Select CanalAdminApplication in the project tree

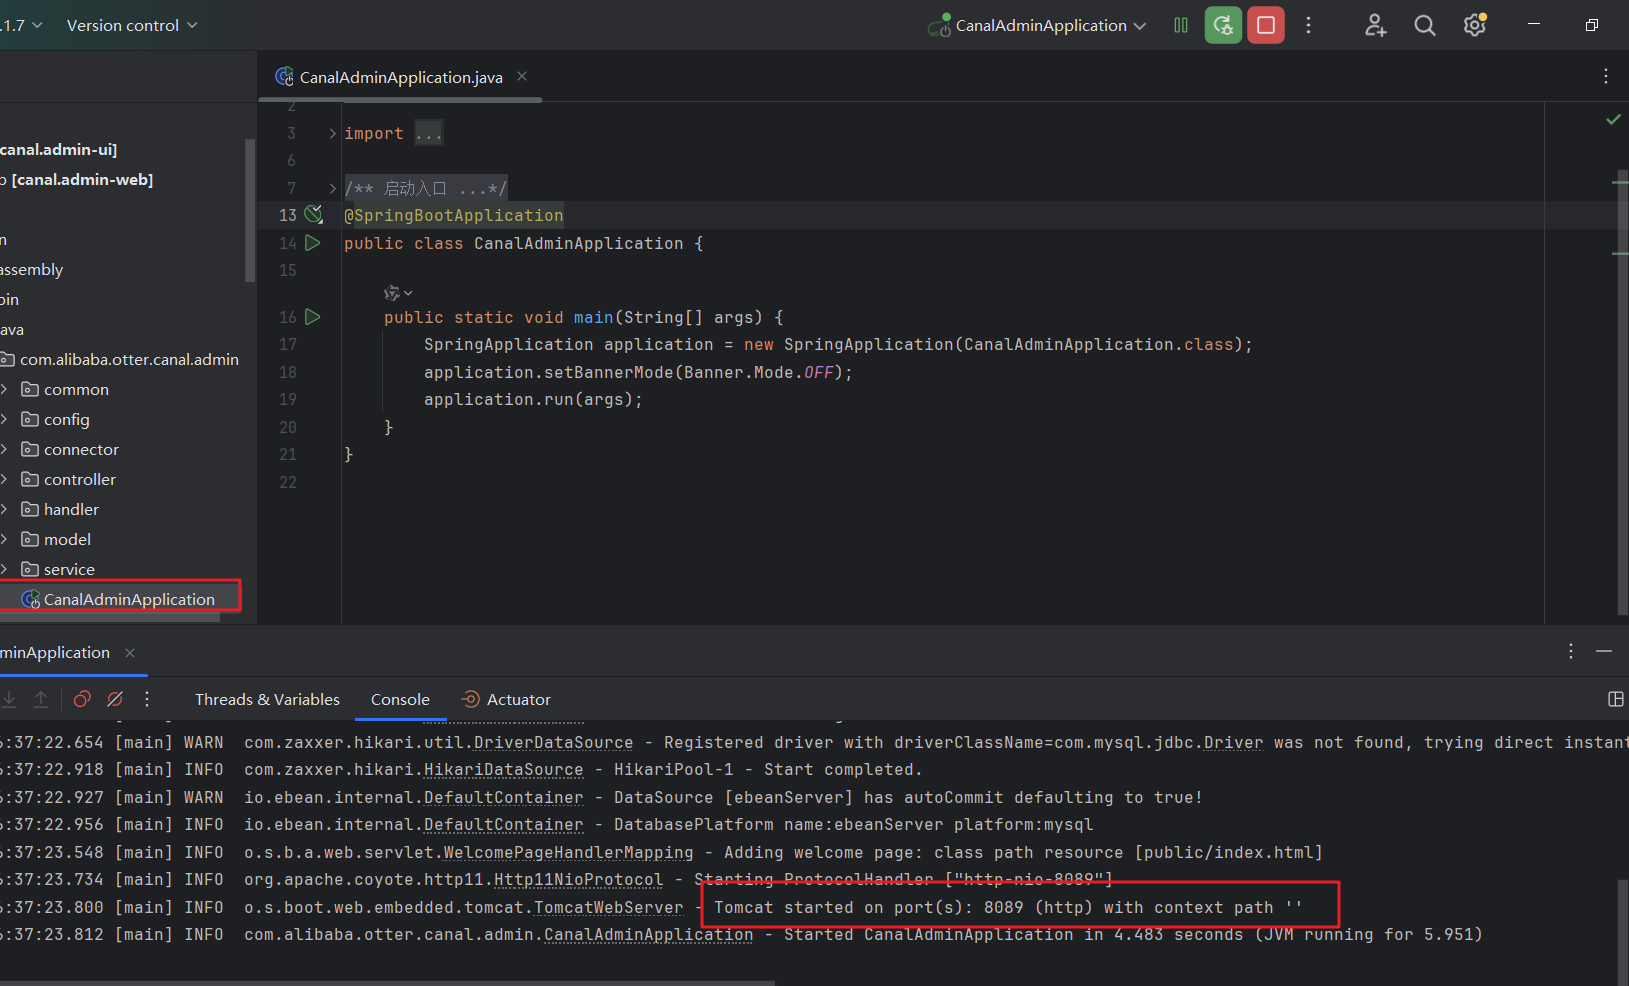pos(129,599)
